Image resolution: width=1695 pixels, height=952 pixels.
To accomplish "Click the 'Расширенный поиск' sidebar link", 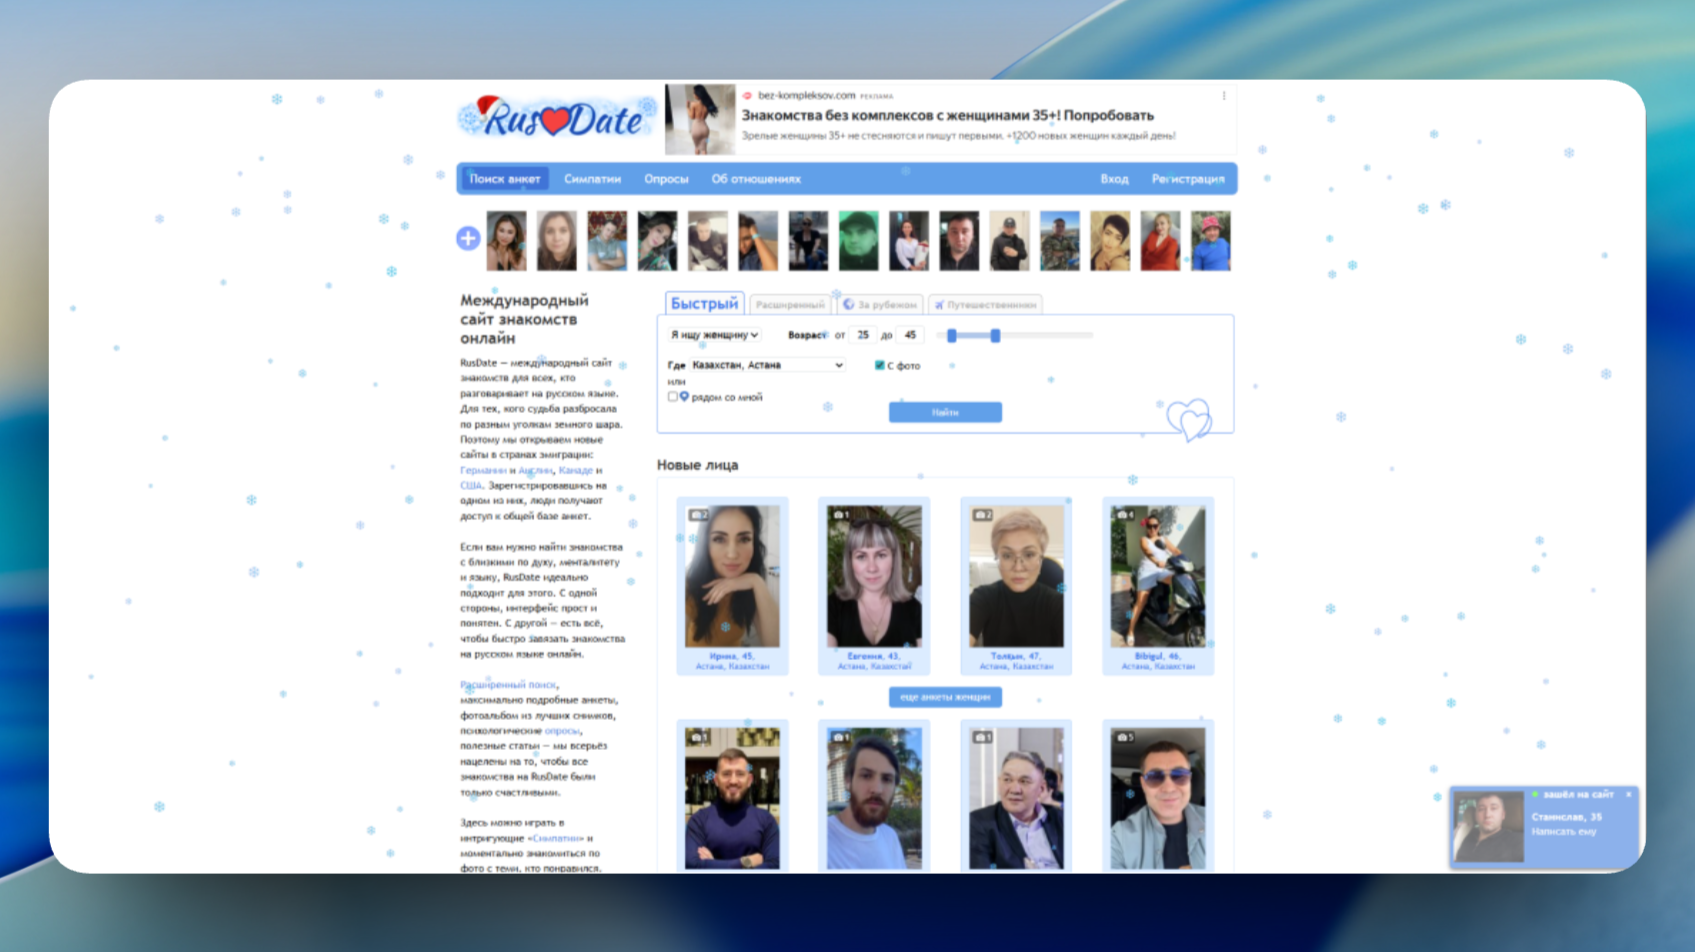I will pos(508,685).
